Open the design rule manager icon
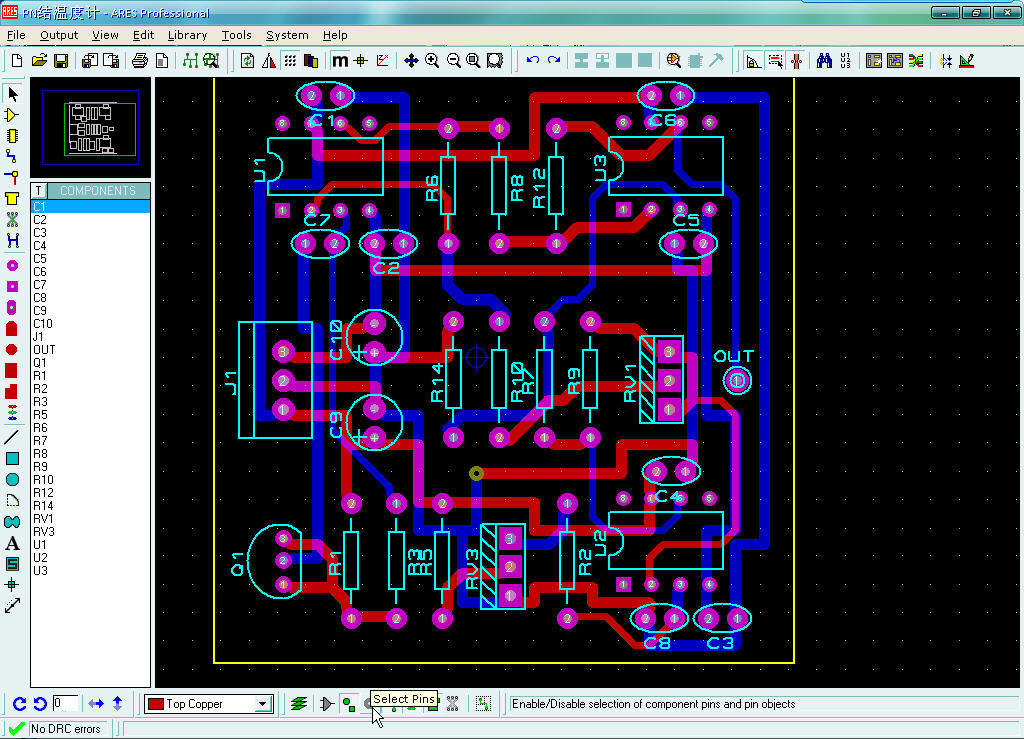The image size is (1024, 739). pos(967,61)
